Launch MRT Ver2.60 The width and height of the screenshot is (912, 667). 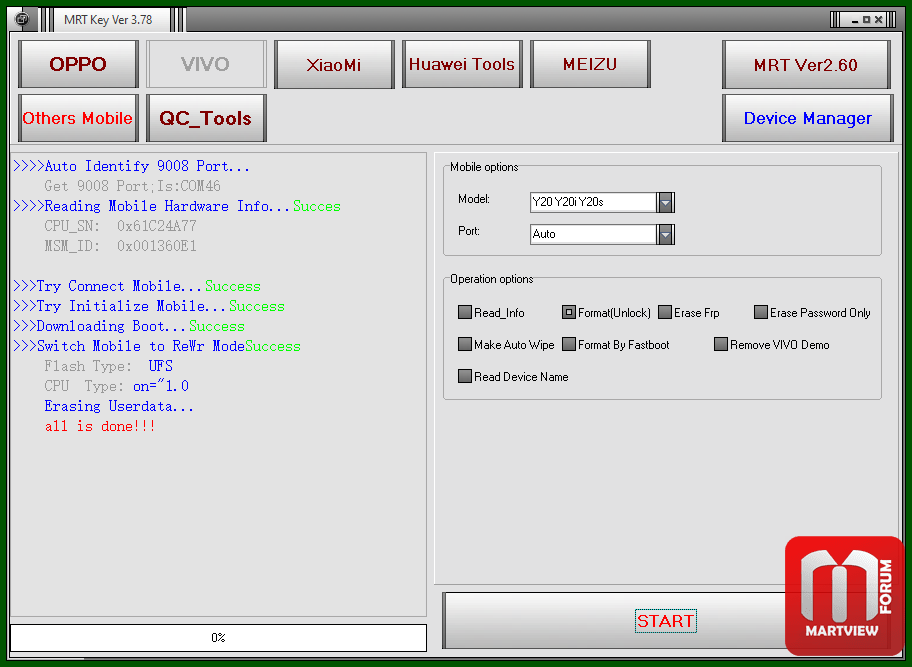[x=806, y=64]
